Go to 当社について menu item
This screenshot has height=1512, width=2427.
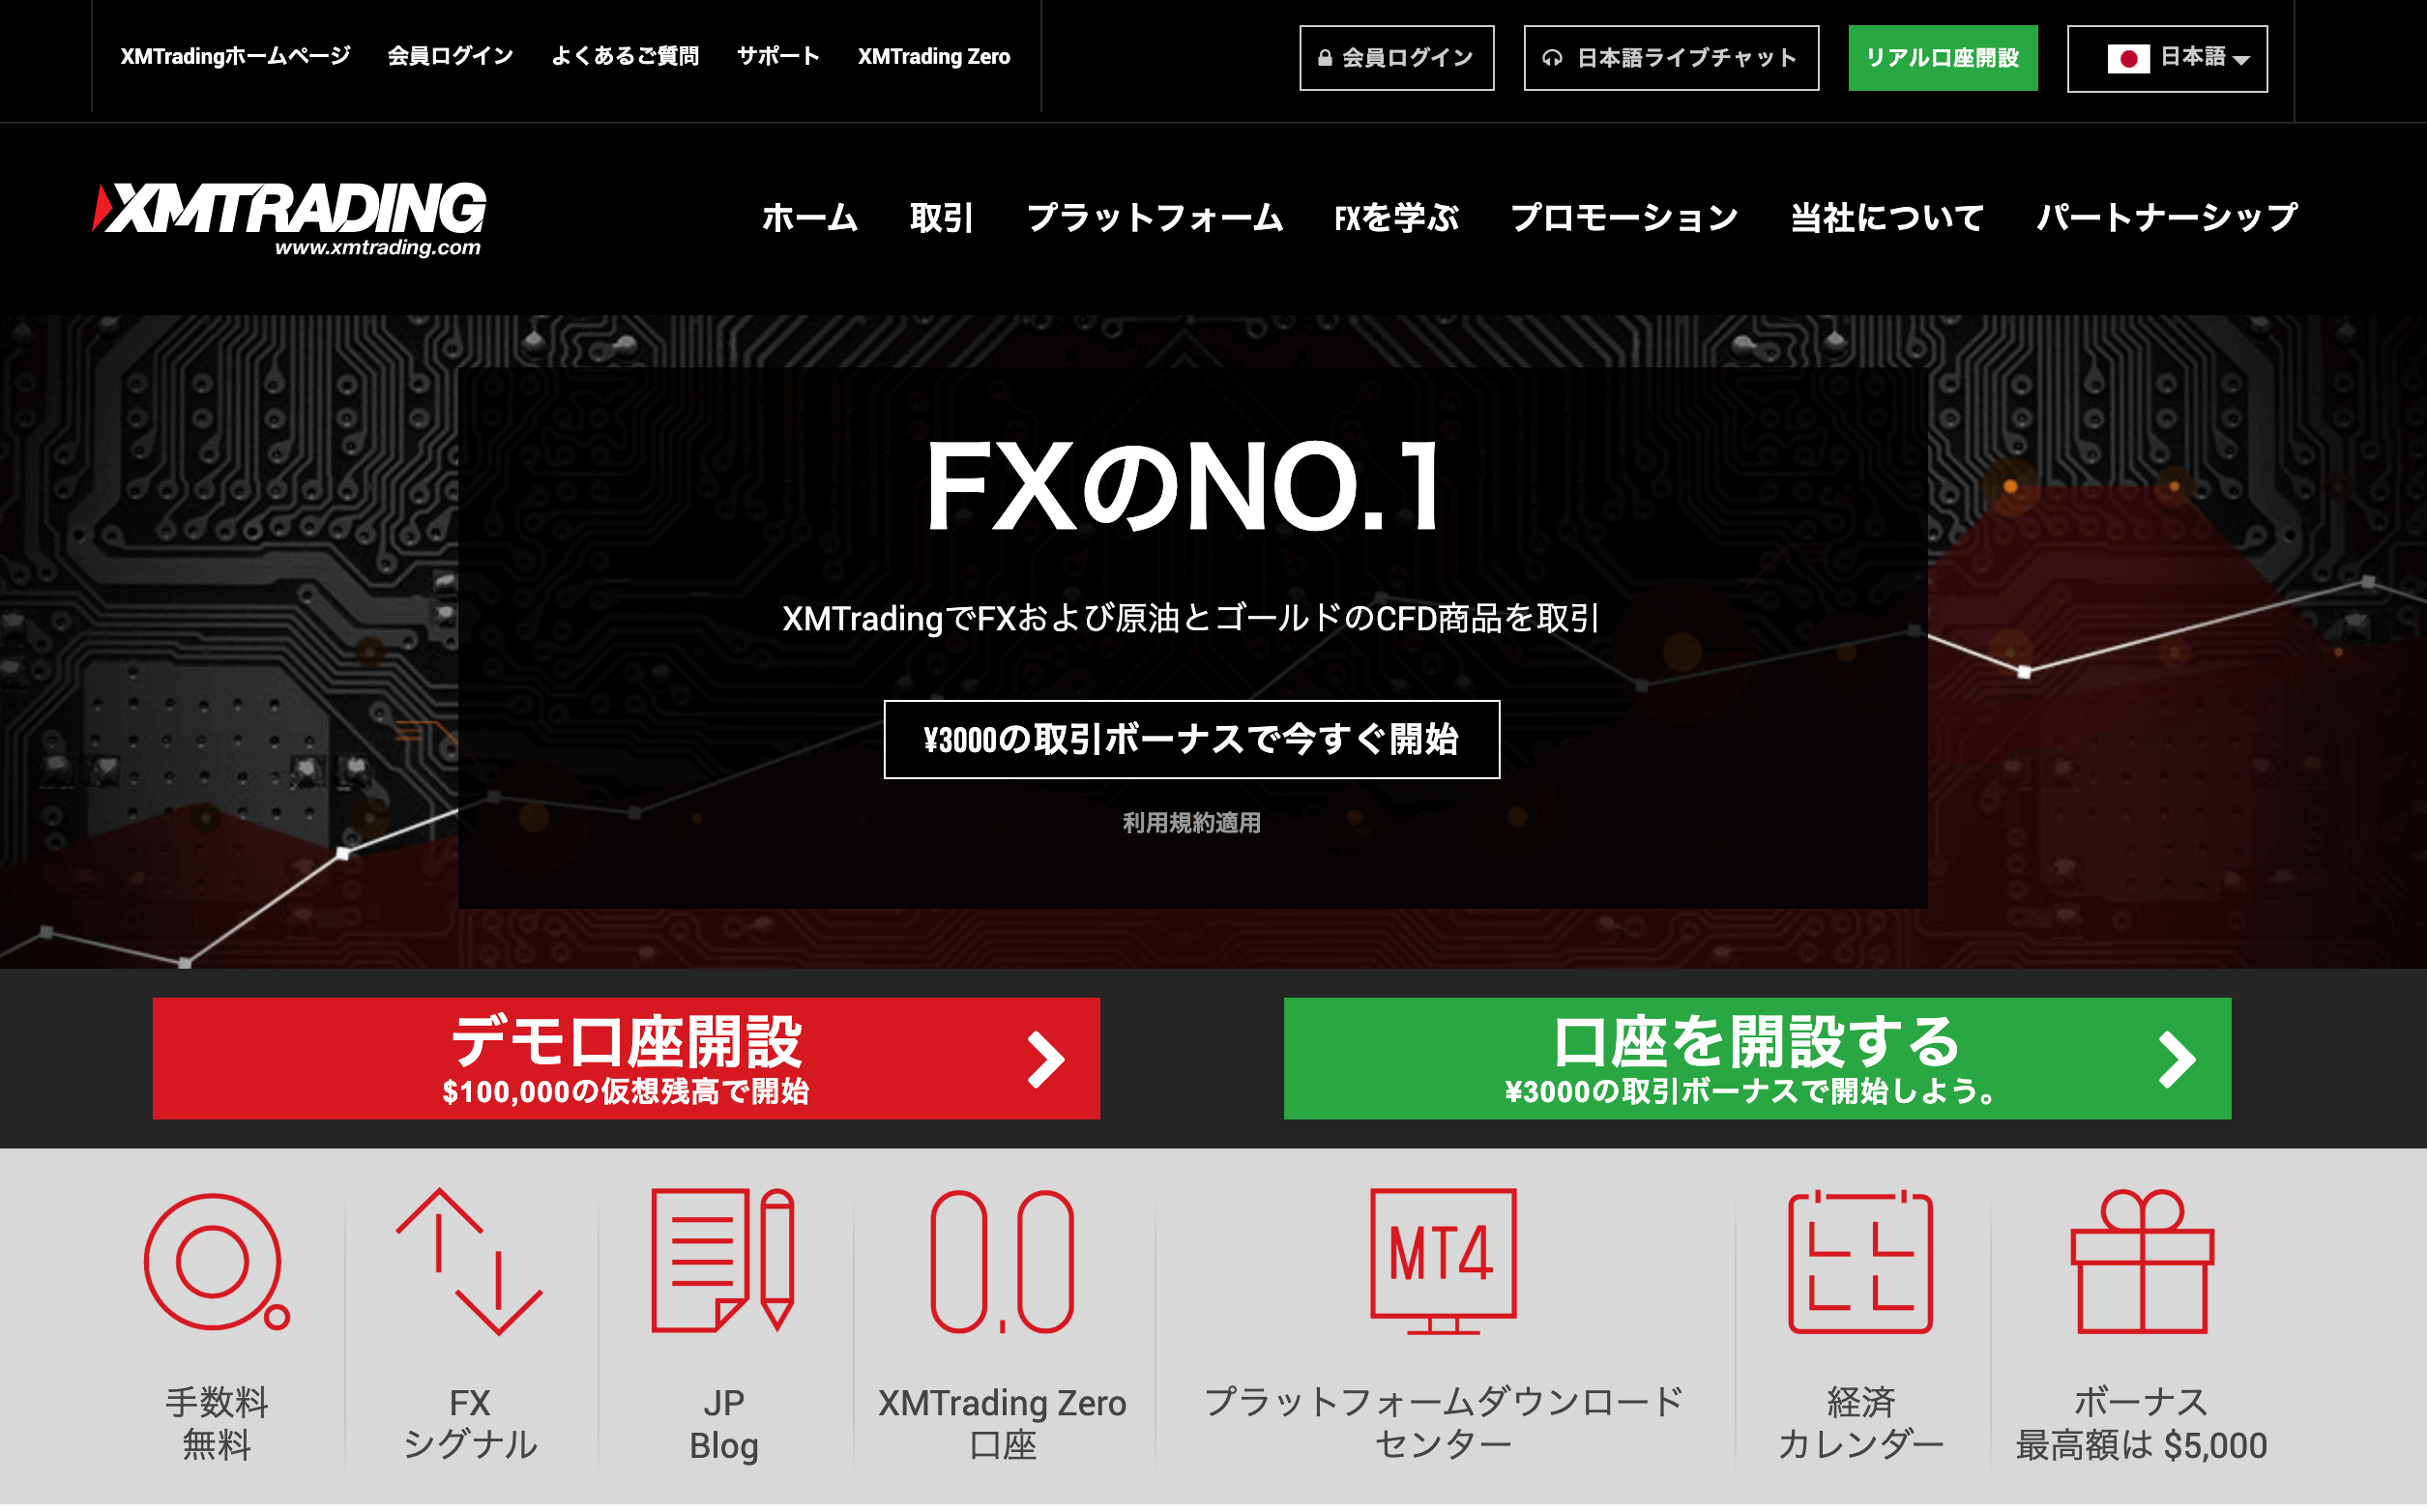(1887, 217)
